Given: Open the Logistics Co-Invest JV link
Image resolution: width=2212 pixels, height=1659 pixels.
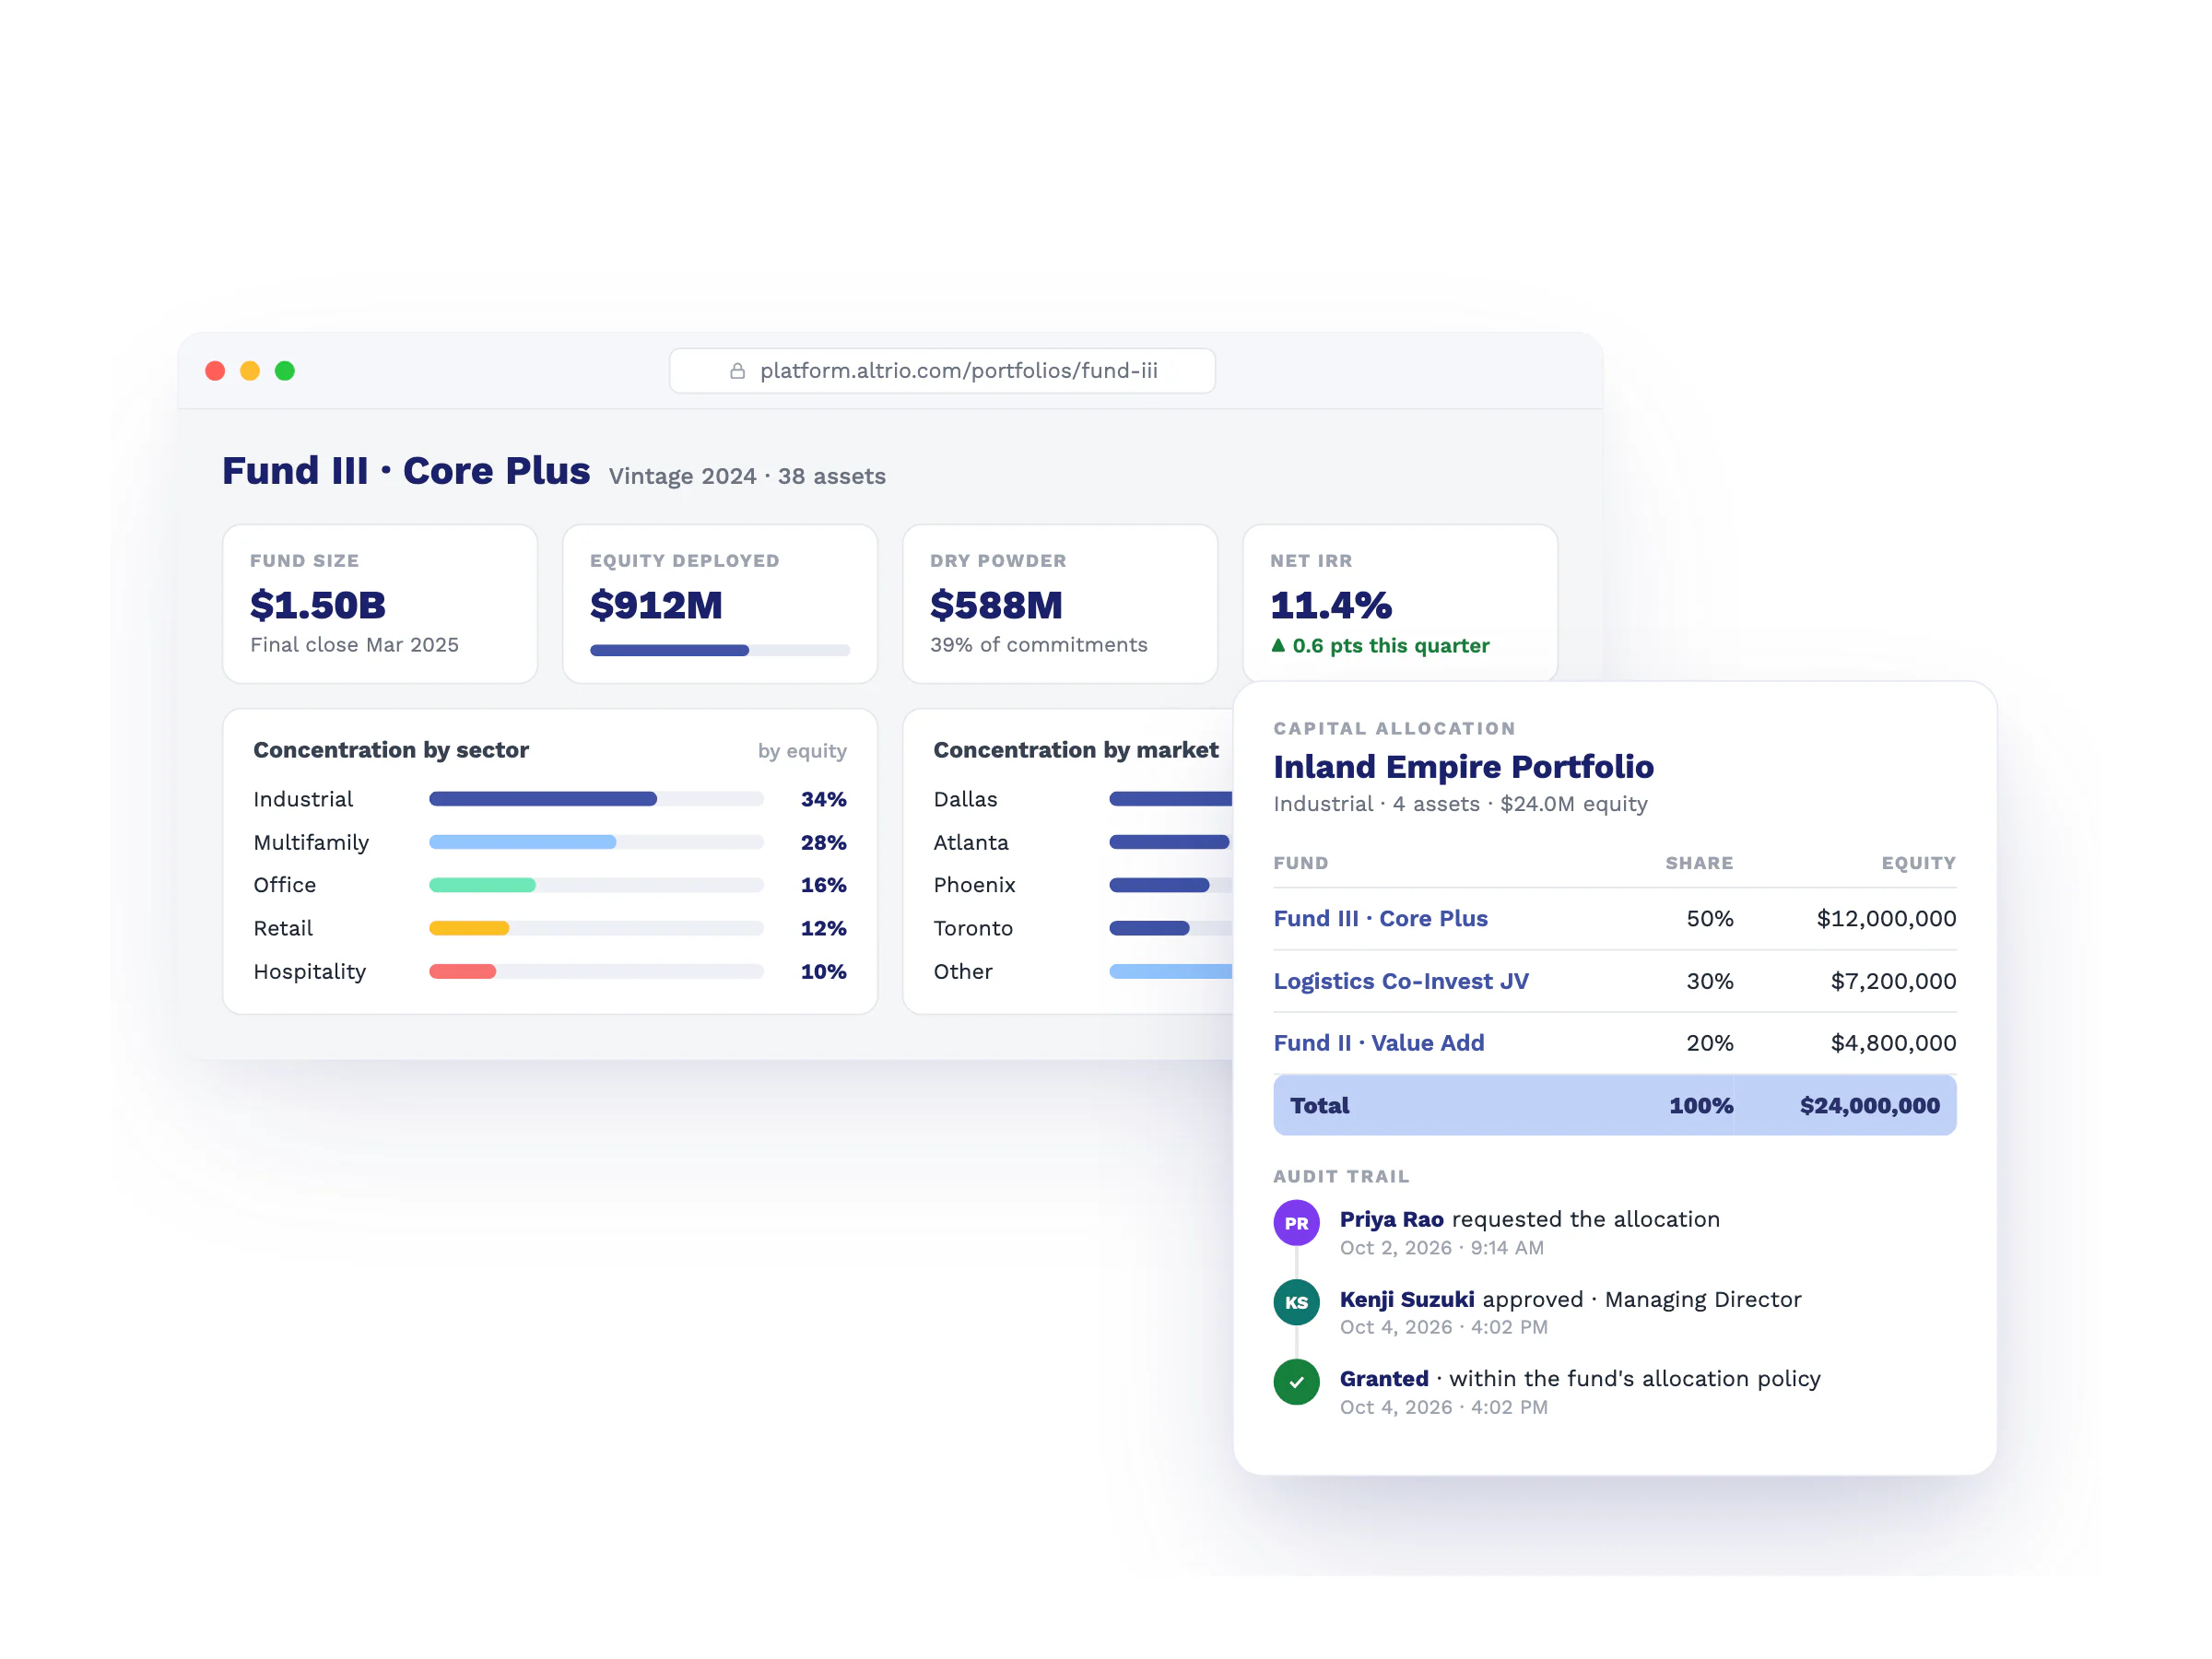Looking at the screenshot, I should (x=1401, y=981).
